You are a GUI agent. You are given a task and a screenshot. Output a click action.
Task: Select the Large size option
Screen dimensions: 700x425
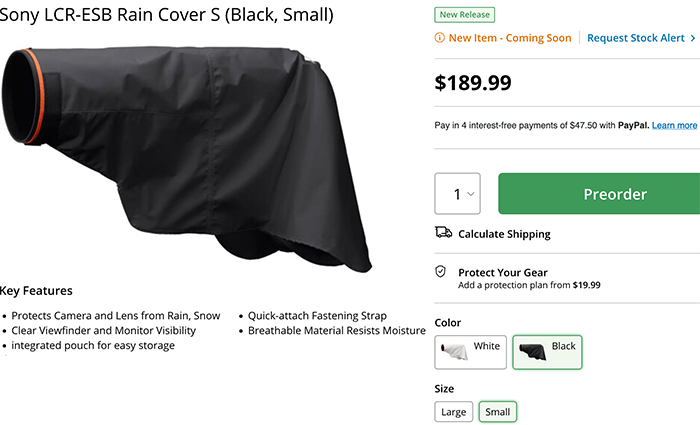tap(453, 411)
